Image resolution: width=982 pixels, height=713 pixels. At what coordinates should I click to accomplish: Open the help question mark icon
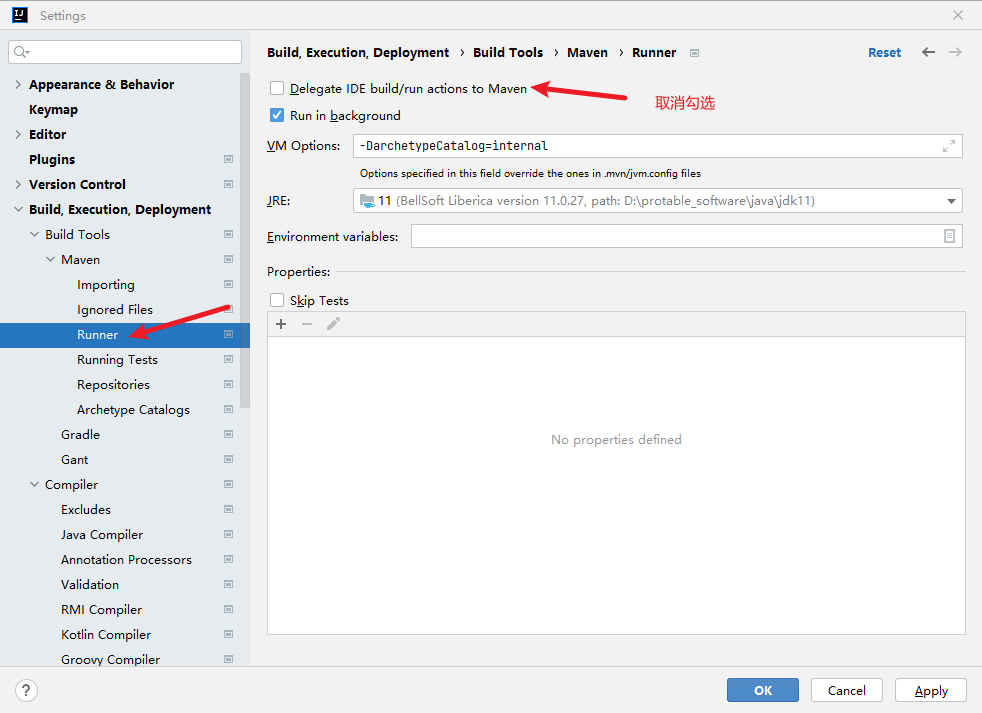(27, 690)
